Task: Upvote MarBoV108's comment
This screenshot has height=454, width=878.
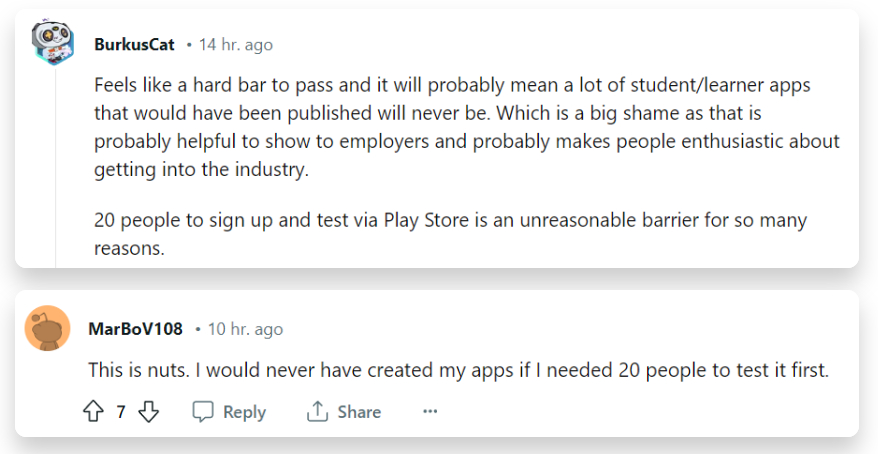Action: (95, 412)
